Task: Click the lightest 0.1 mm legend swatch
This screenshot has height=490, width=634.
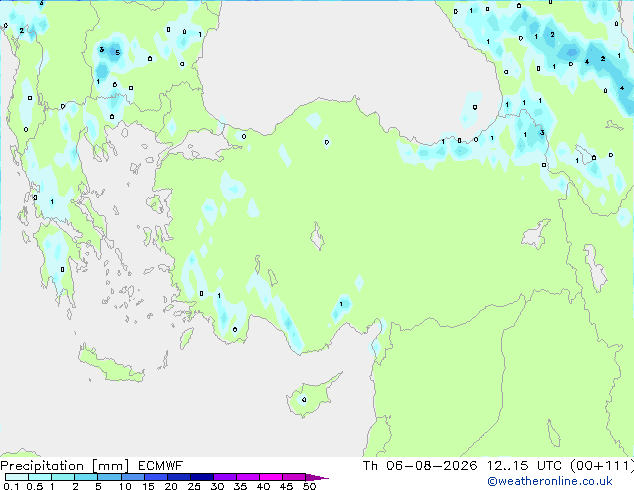Action: point(17,477)
